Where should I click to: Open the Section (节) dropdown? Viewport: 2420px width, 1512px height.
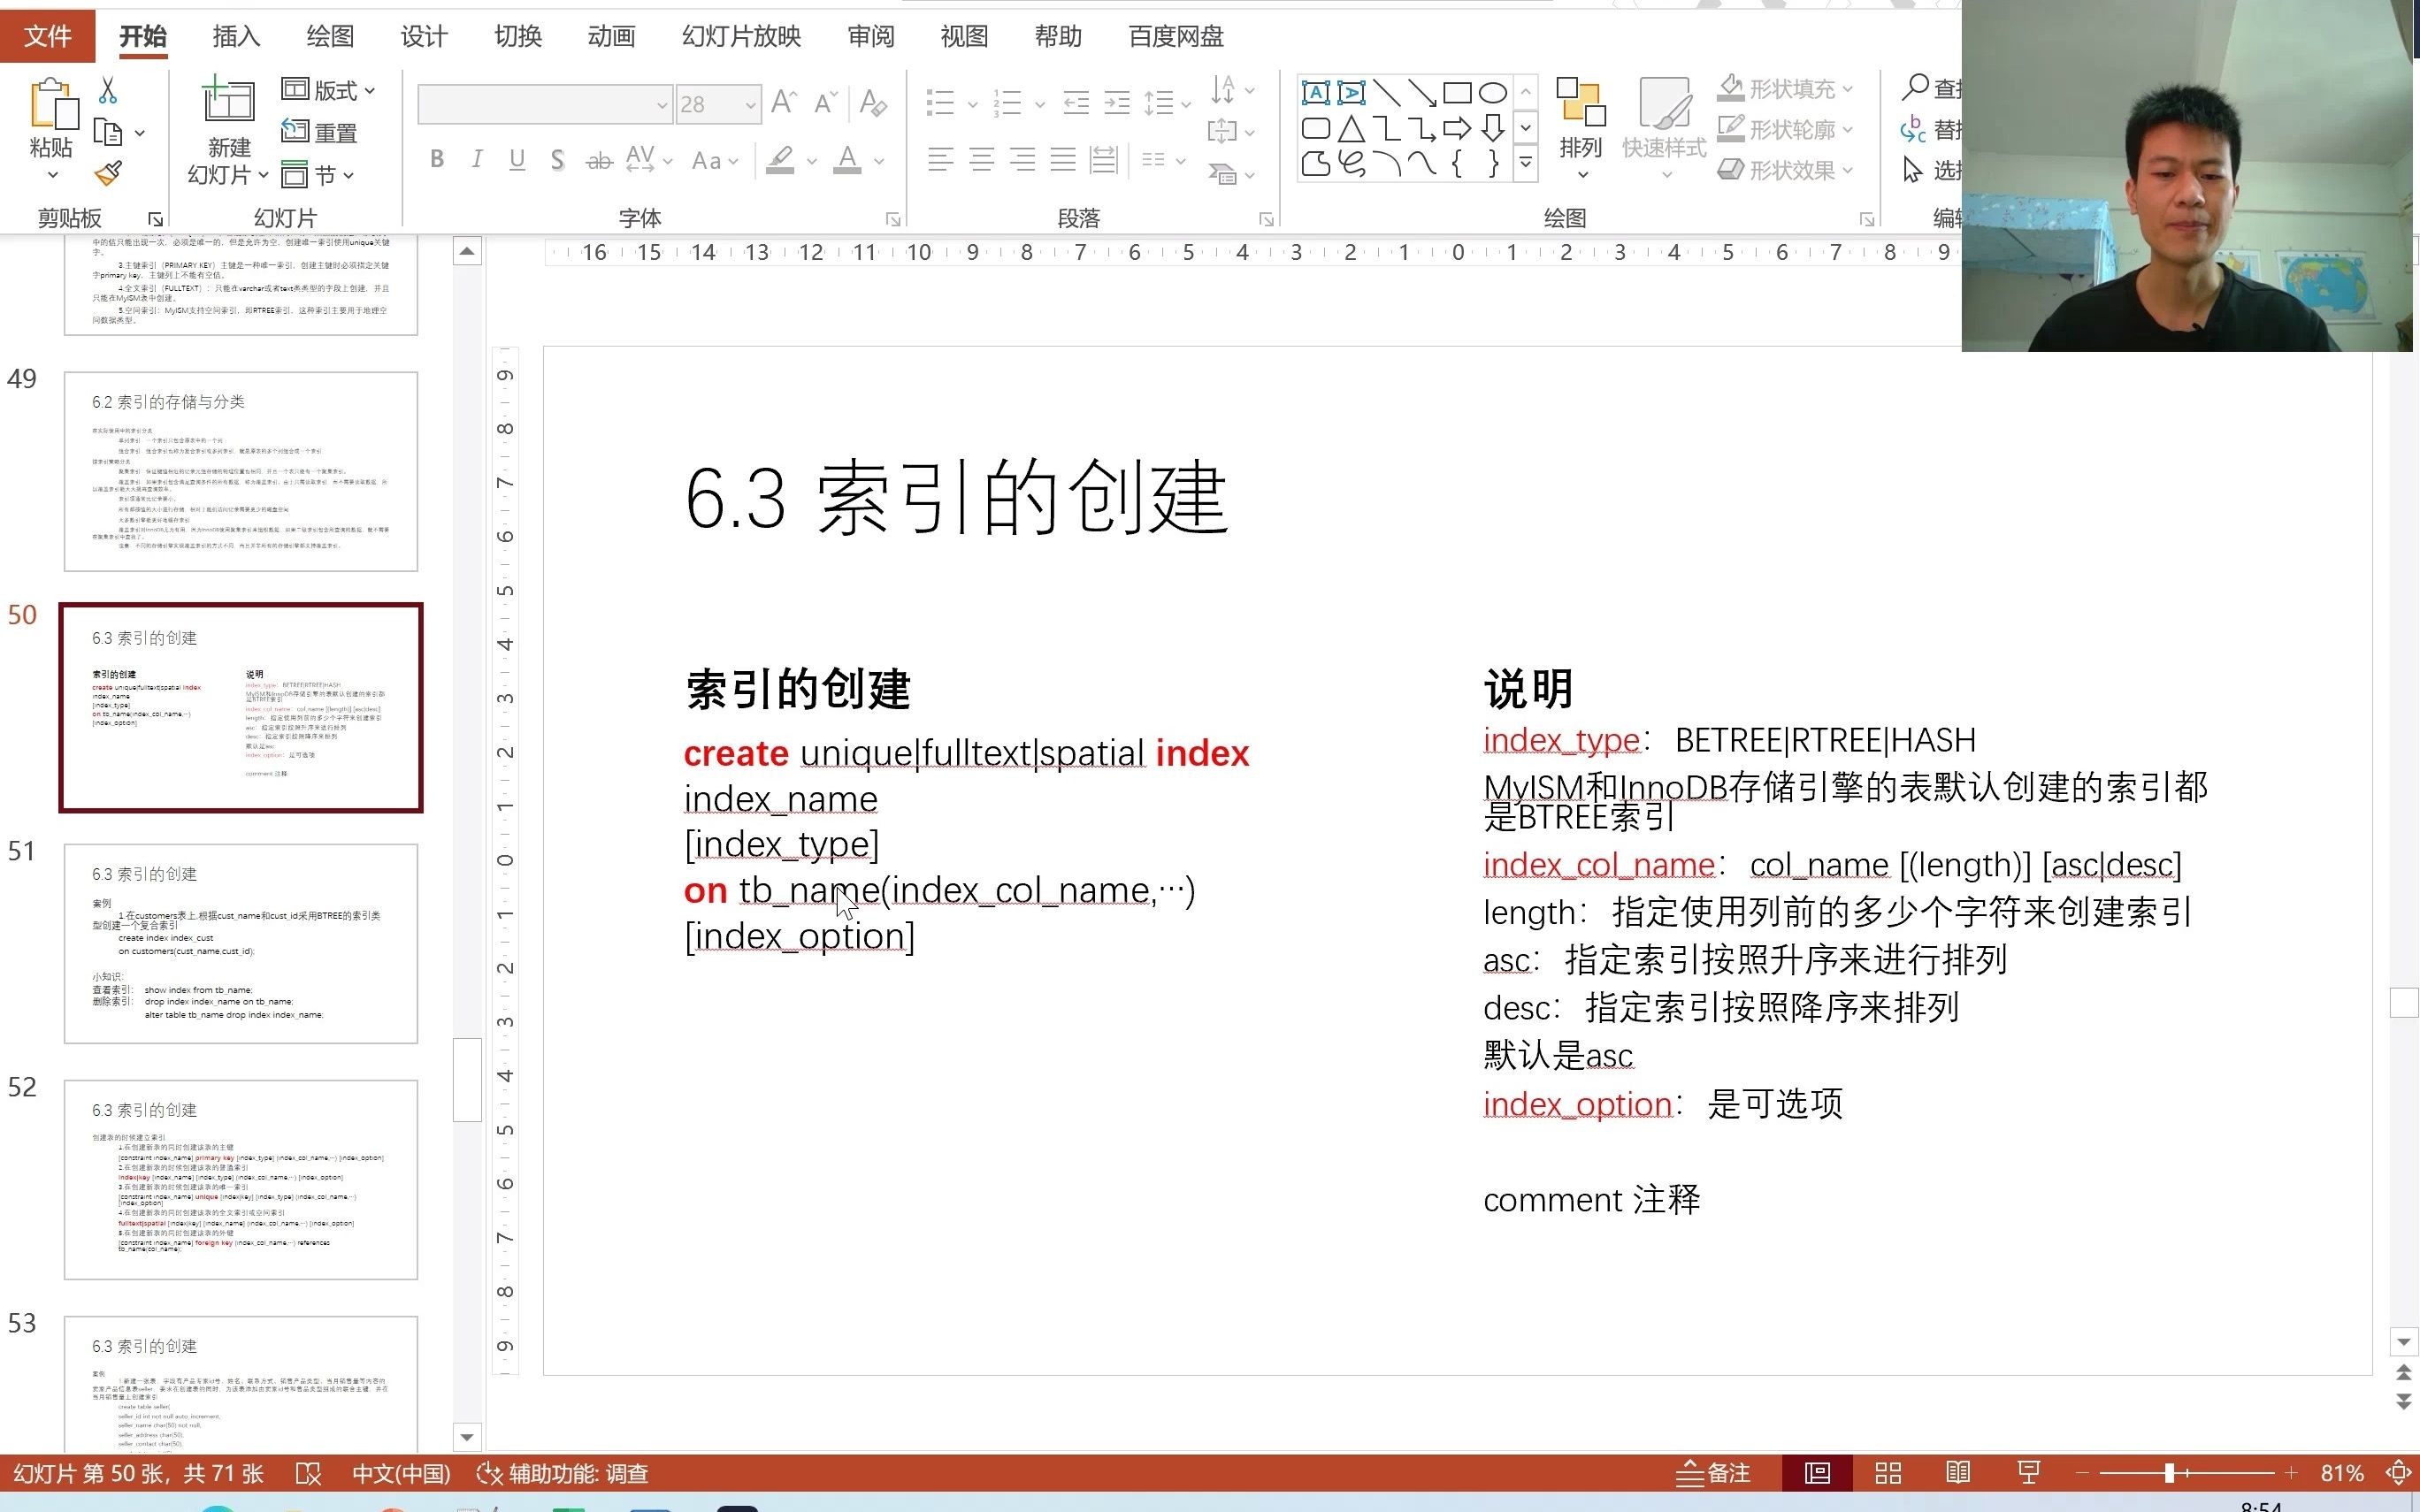tap(318, 175)
